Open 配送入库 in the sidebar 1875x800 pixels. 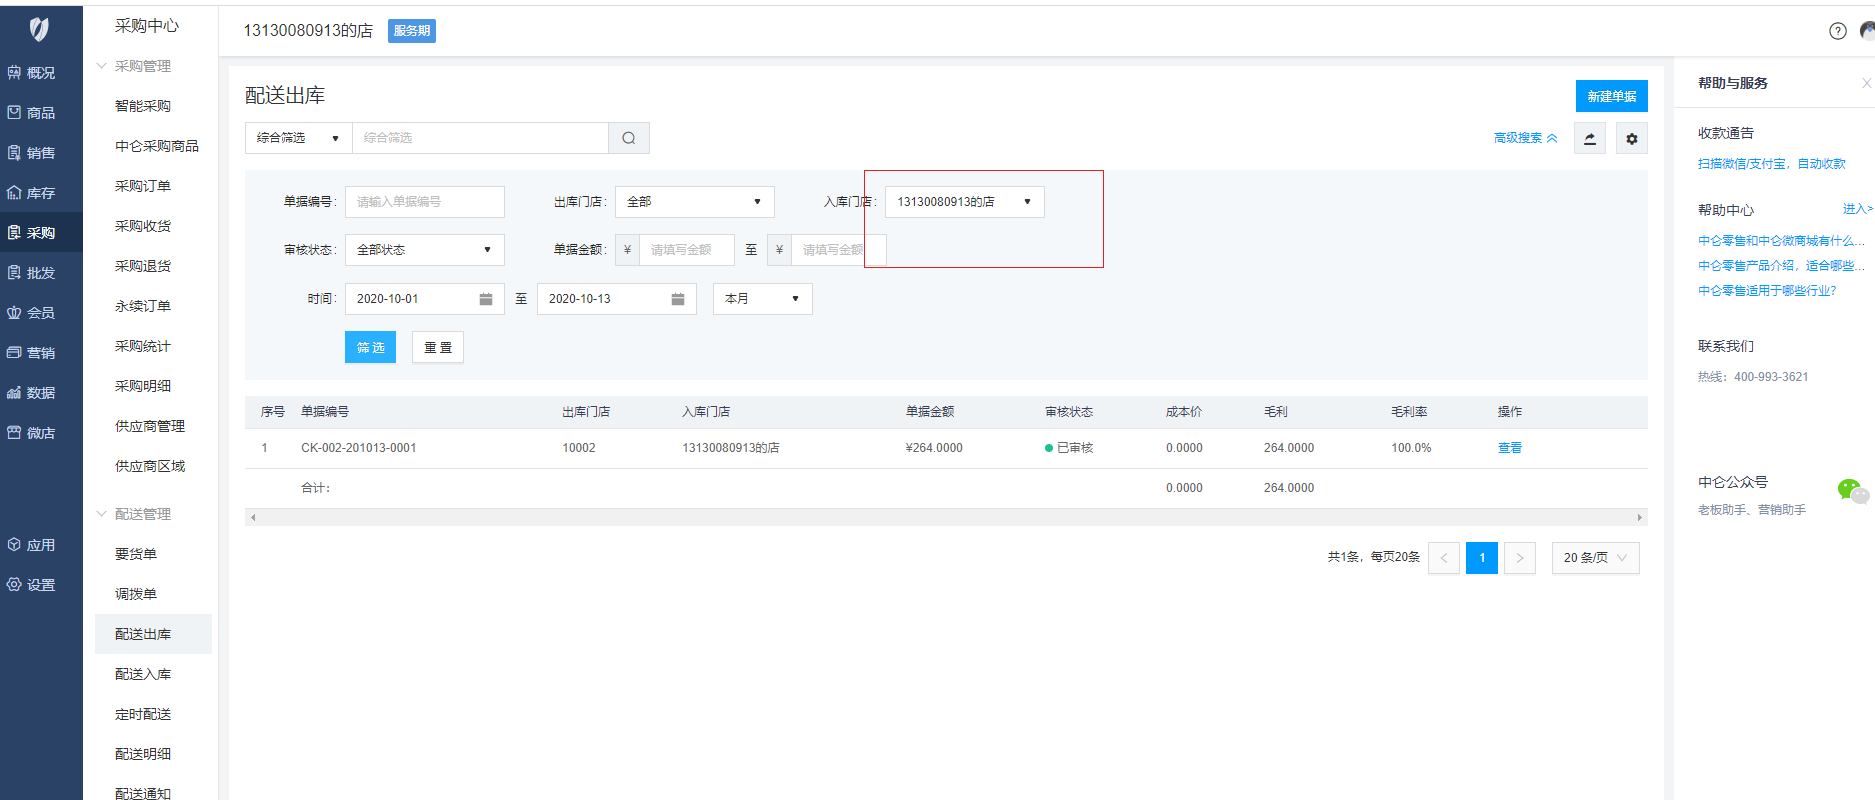point(143,674)
